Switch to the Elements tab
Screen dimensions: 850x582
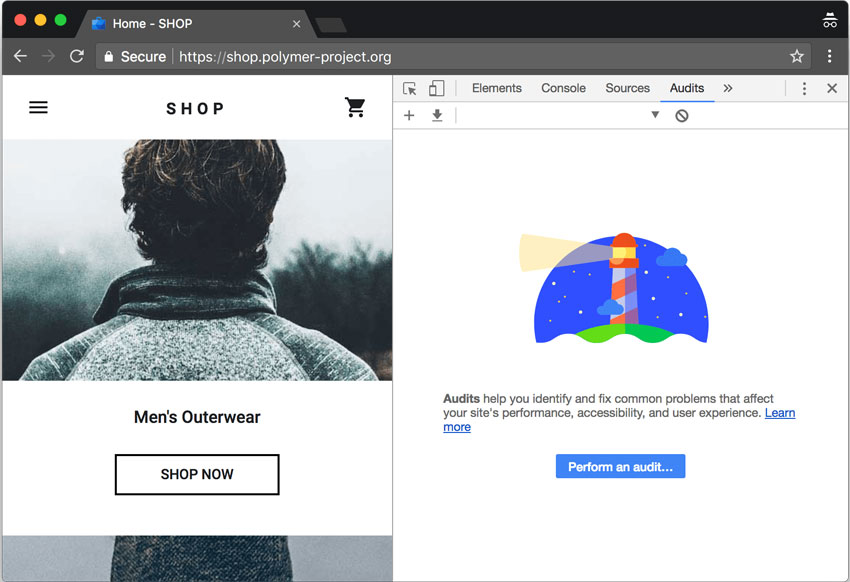tap(496, 88)
